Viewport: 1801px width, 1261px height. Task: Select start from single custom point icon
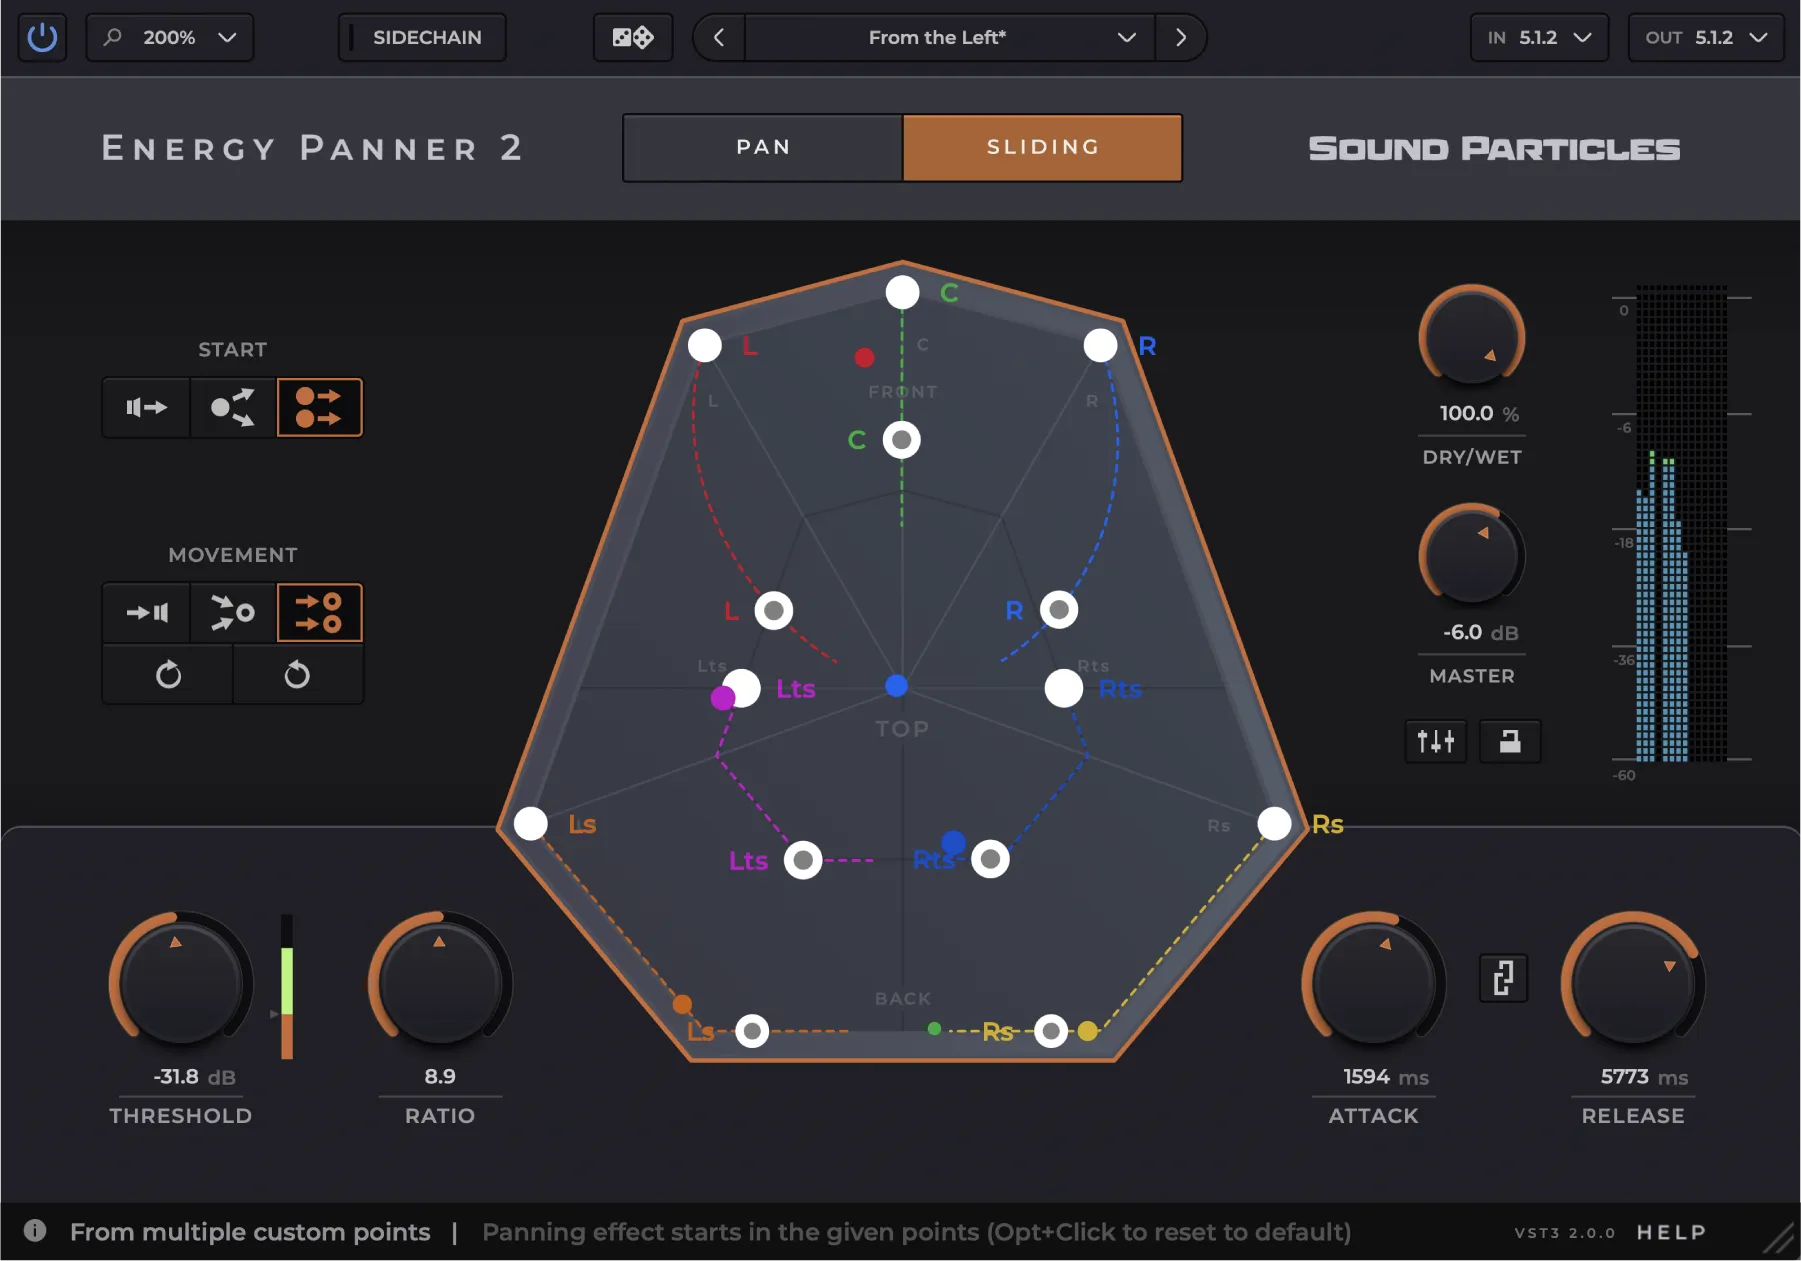tap(233, 407)
